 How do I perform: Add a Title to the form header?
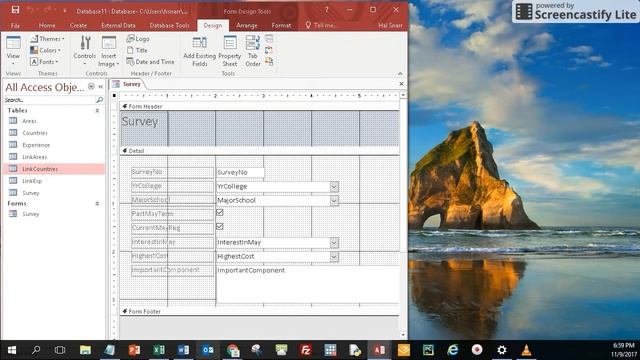(x=137, y=50)
